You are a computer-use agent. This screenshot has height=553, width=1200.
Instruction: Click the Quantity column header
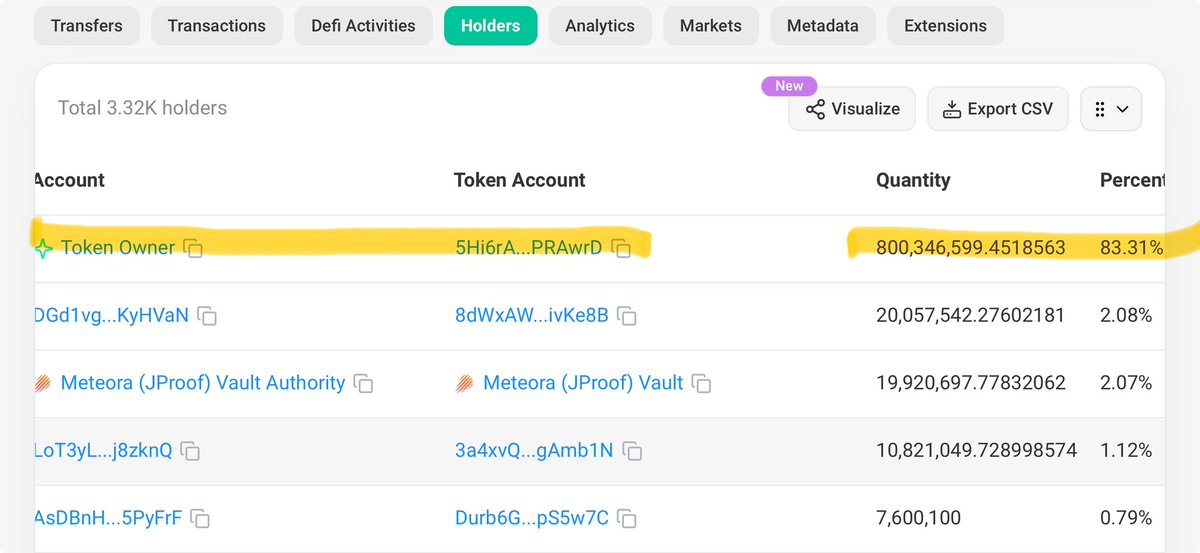coord(913,180)
